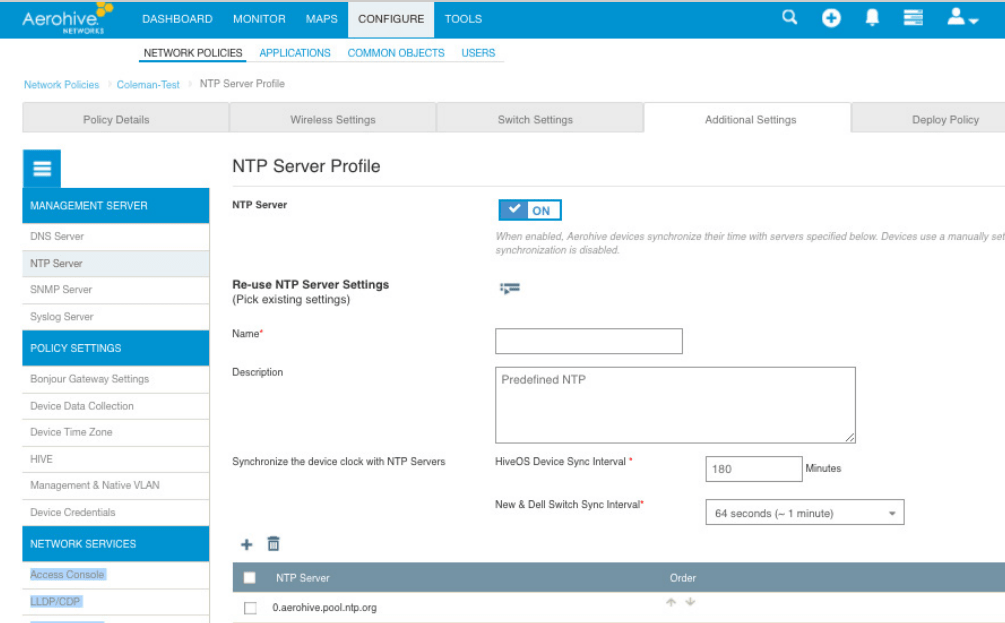Select NTP Server in sidebar

[116, 263]
